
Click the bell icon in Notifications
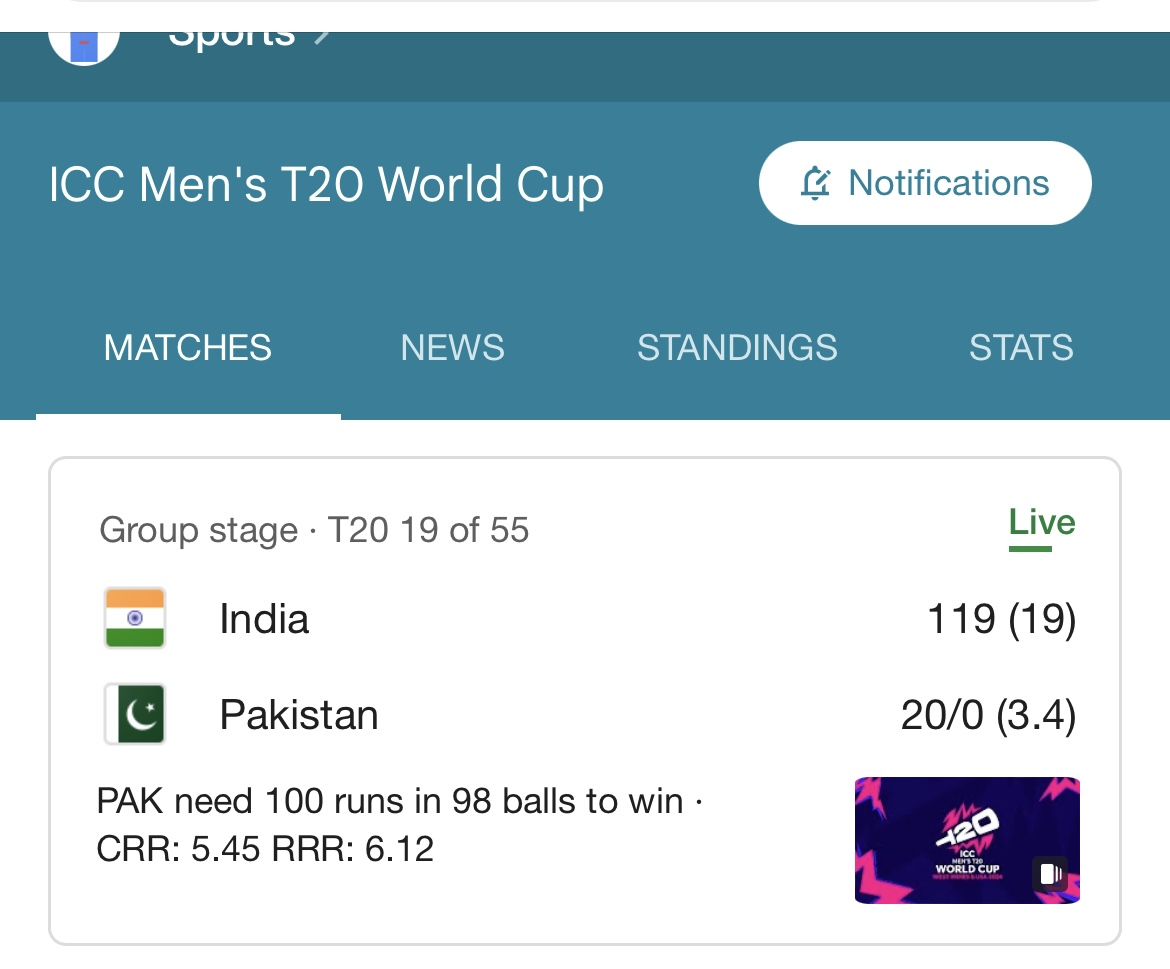tap(816, 183)
